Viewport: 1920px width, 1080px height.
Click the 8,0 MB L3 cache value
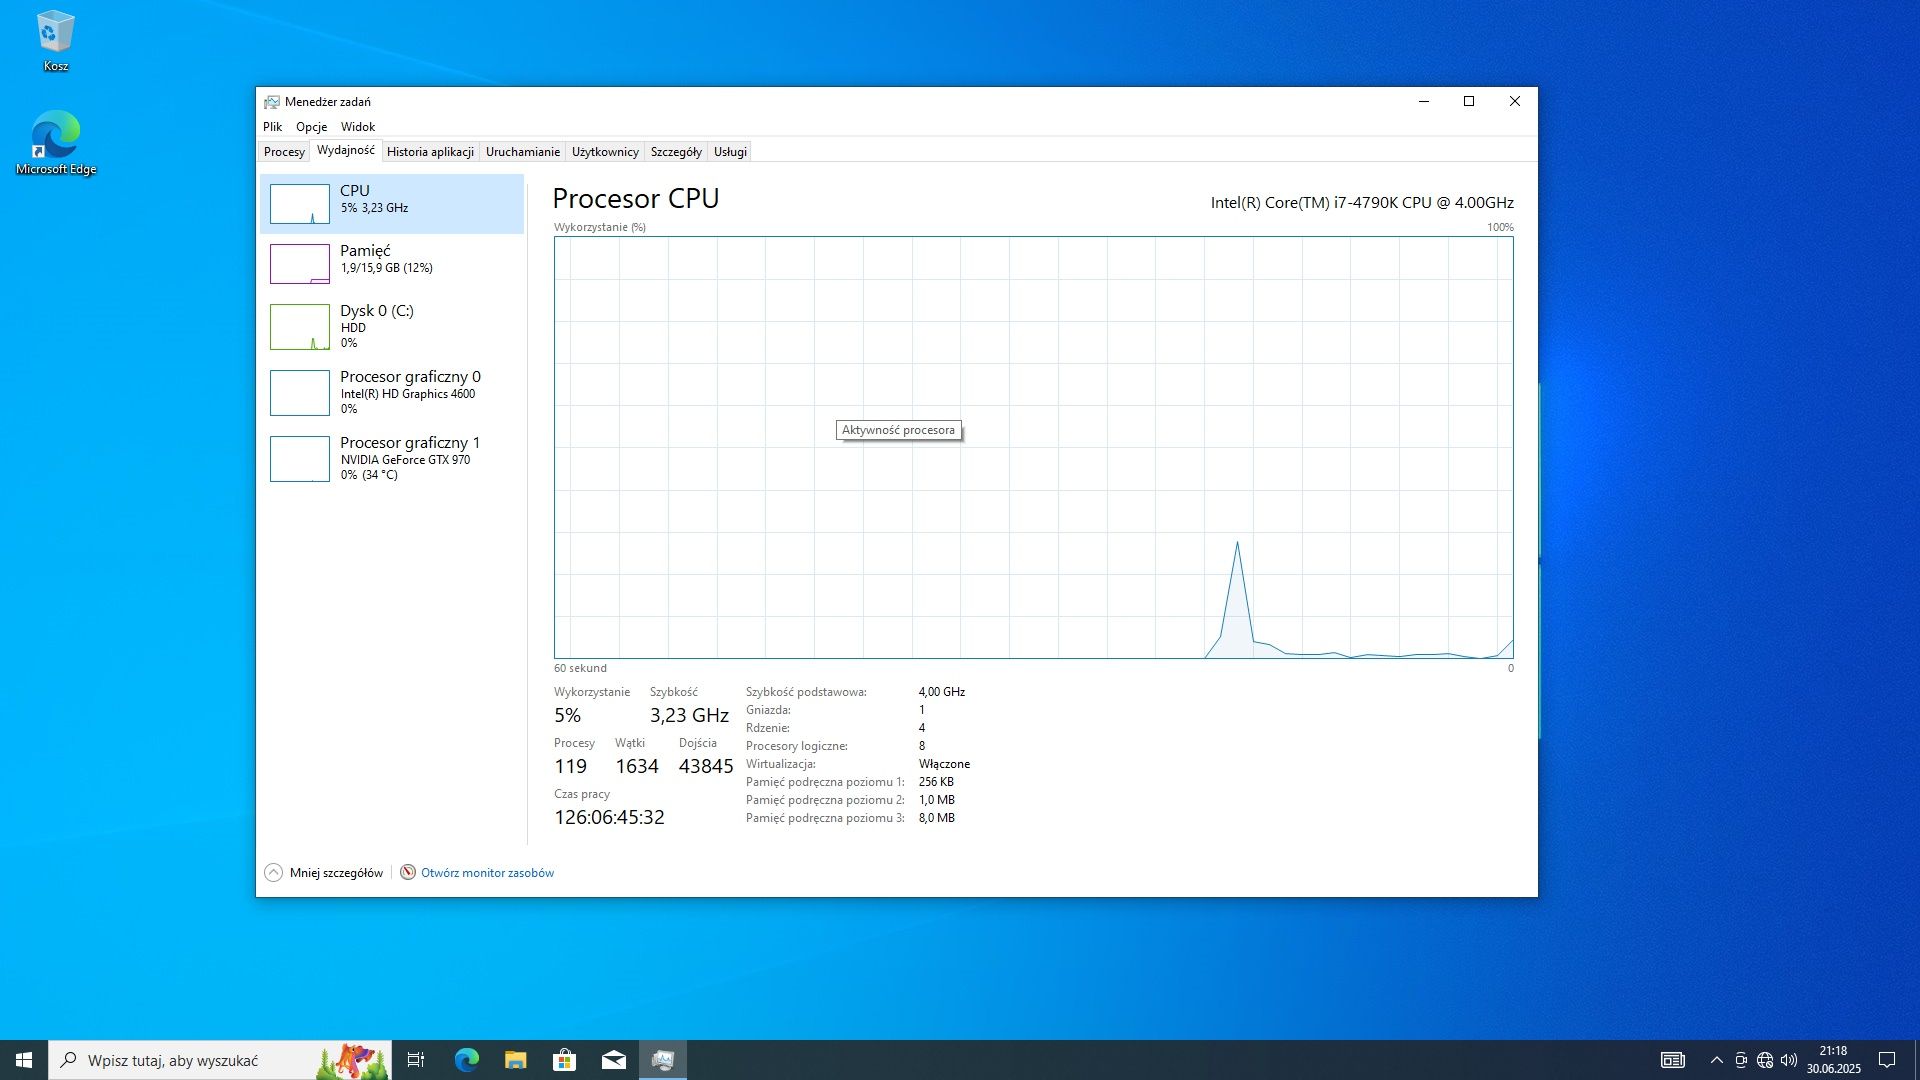pos(937,818)
